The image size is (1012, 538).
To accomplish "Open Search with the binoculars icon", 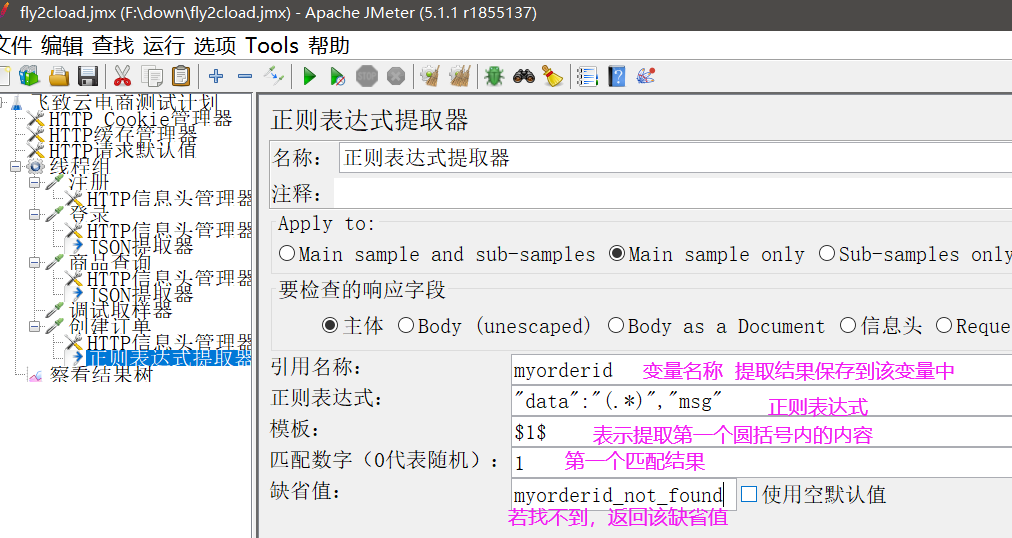I will tap(523, 76).
